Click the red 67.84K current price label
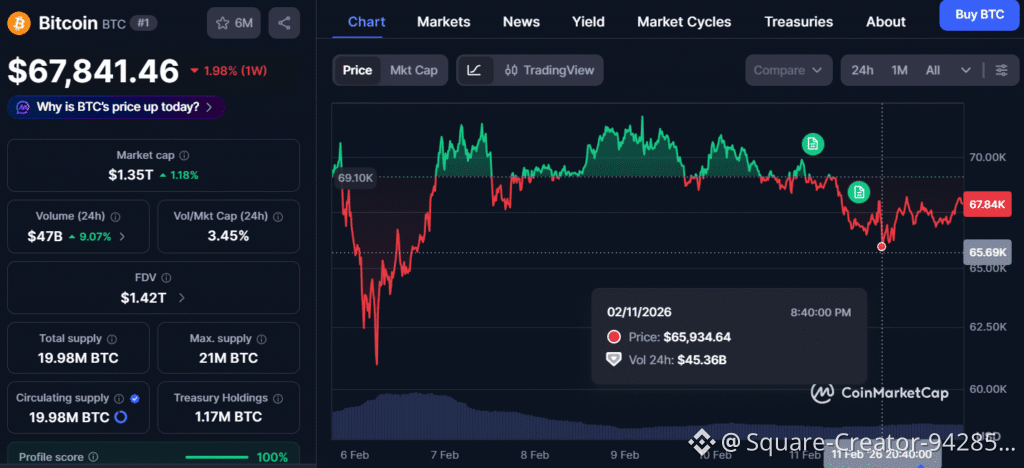Image resolution: width=1024 pixels, height=468 pixels. pyautogui.click(x=987, y=205)
